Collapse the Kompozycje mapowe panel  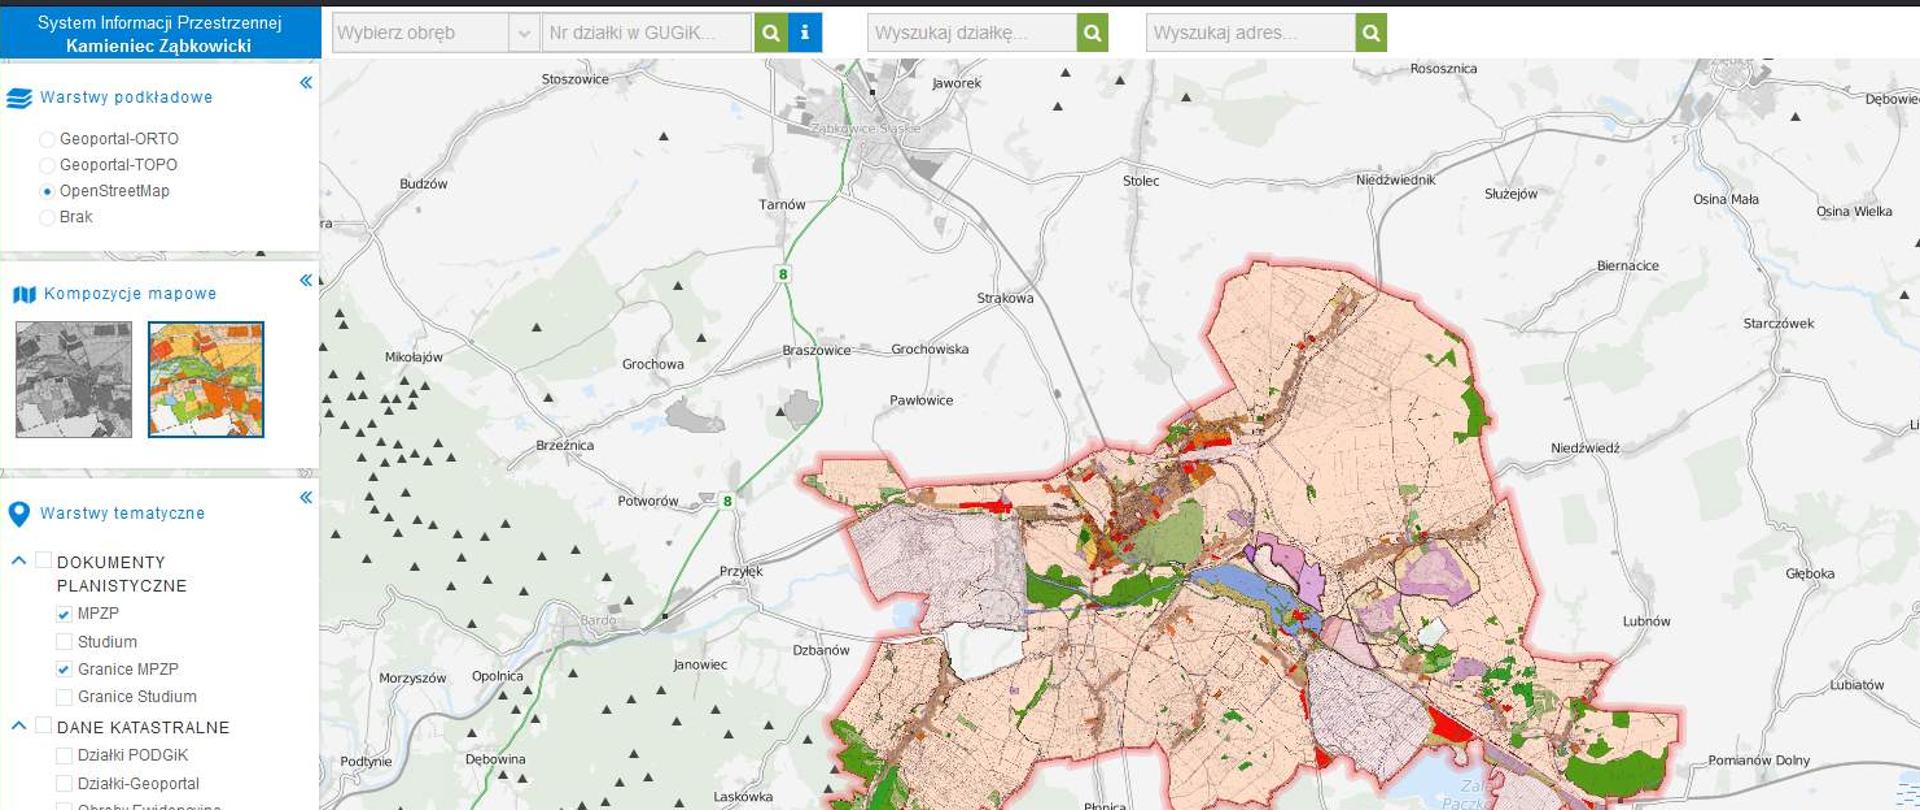(306, 280)
